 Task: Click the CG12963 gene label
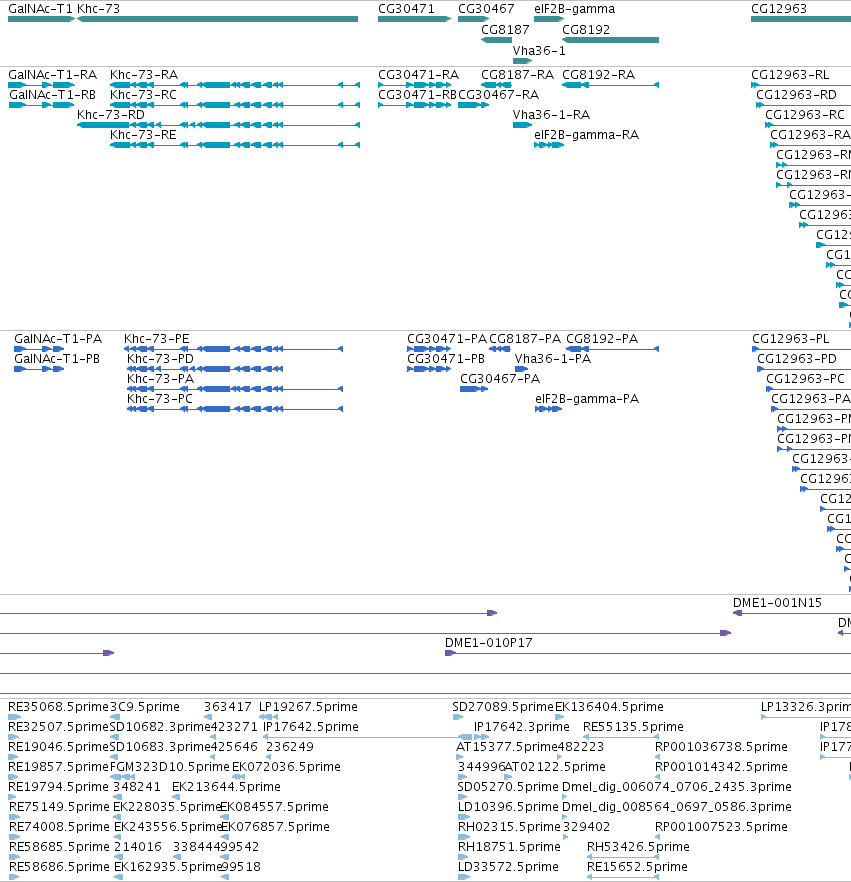tap(779, 9)
